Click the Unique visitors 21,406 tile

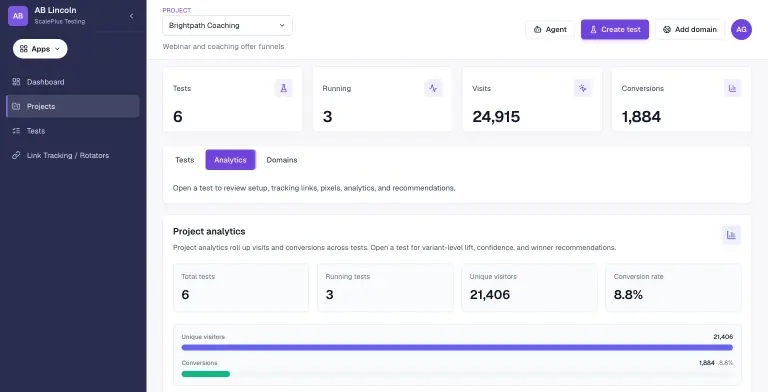click(529, 288)
